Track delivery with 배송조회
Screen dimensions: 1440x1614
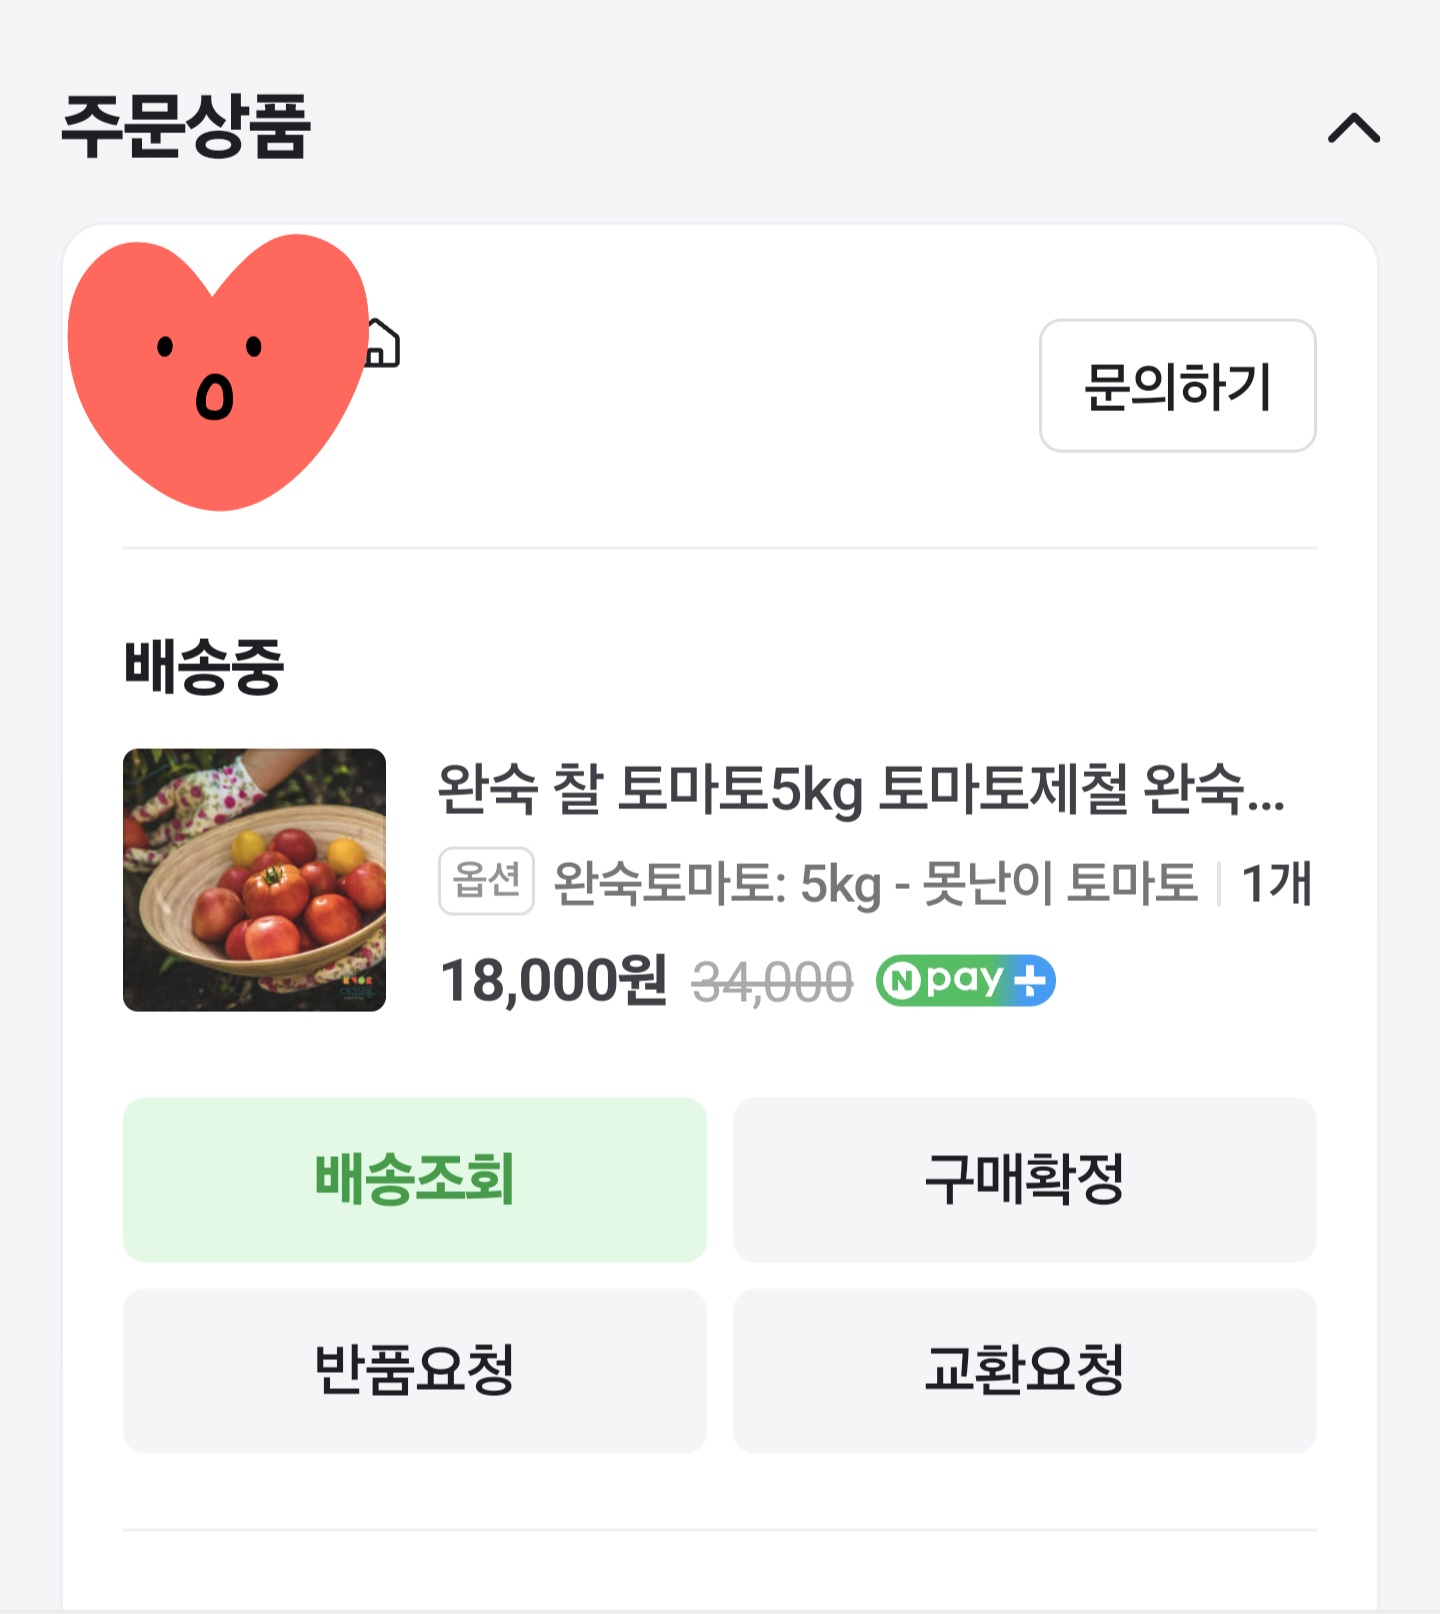[415, 1180]
